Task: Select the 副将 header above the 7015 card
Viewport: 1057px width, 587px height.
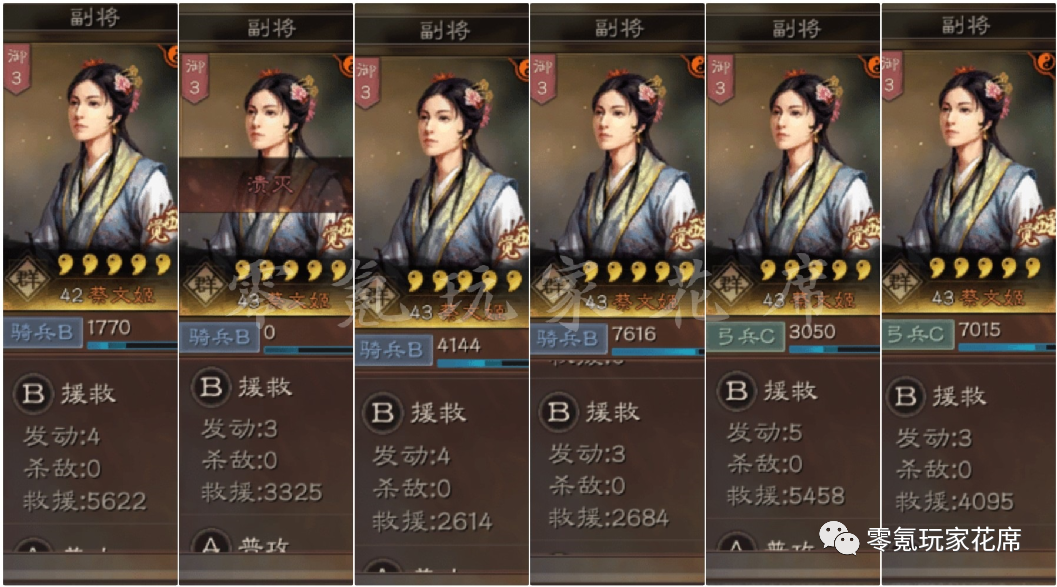Action: [965, 26]
